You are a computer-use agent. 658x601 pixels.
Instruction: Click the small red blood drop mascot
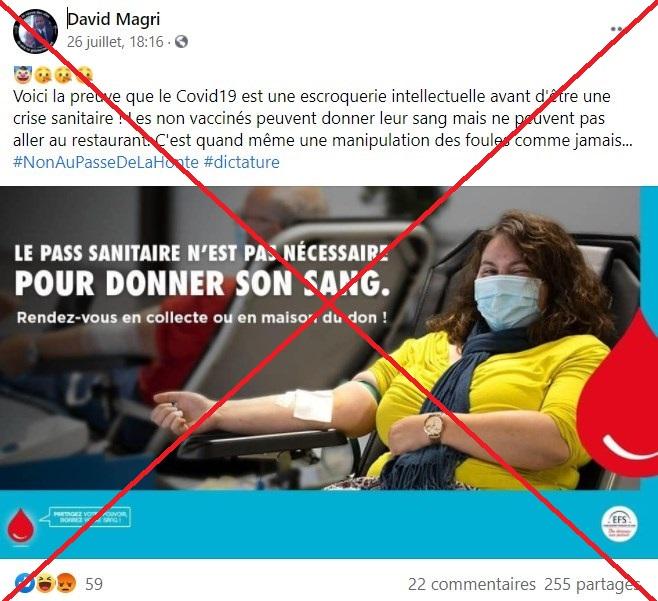[21, 525]
